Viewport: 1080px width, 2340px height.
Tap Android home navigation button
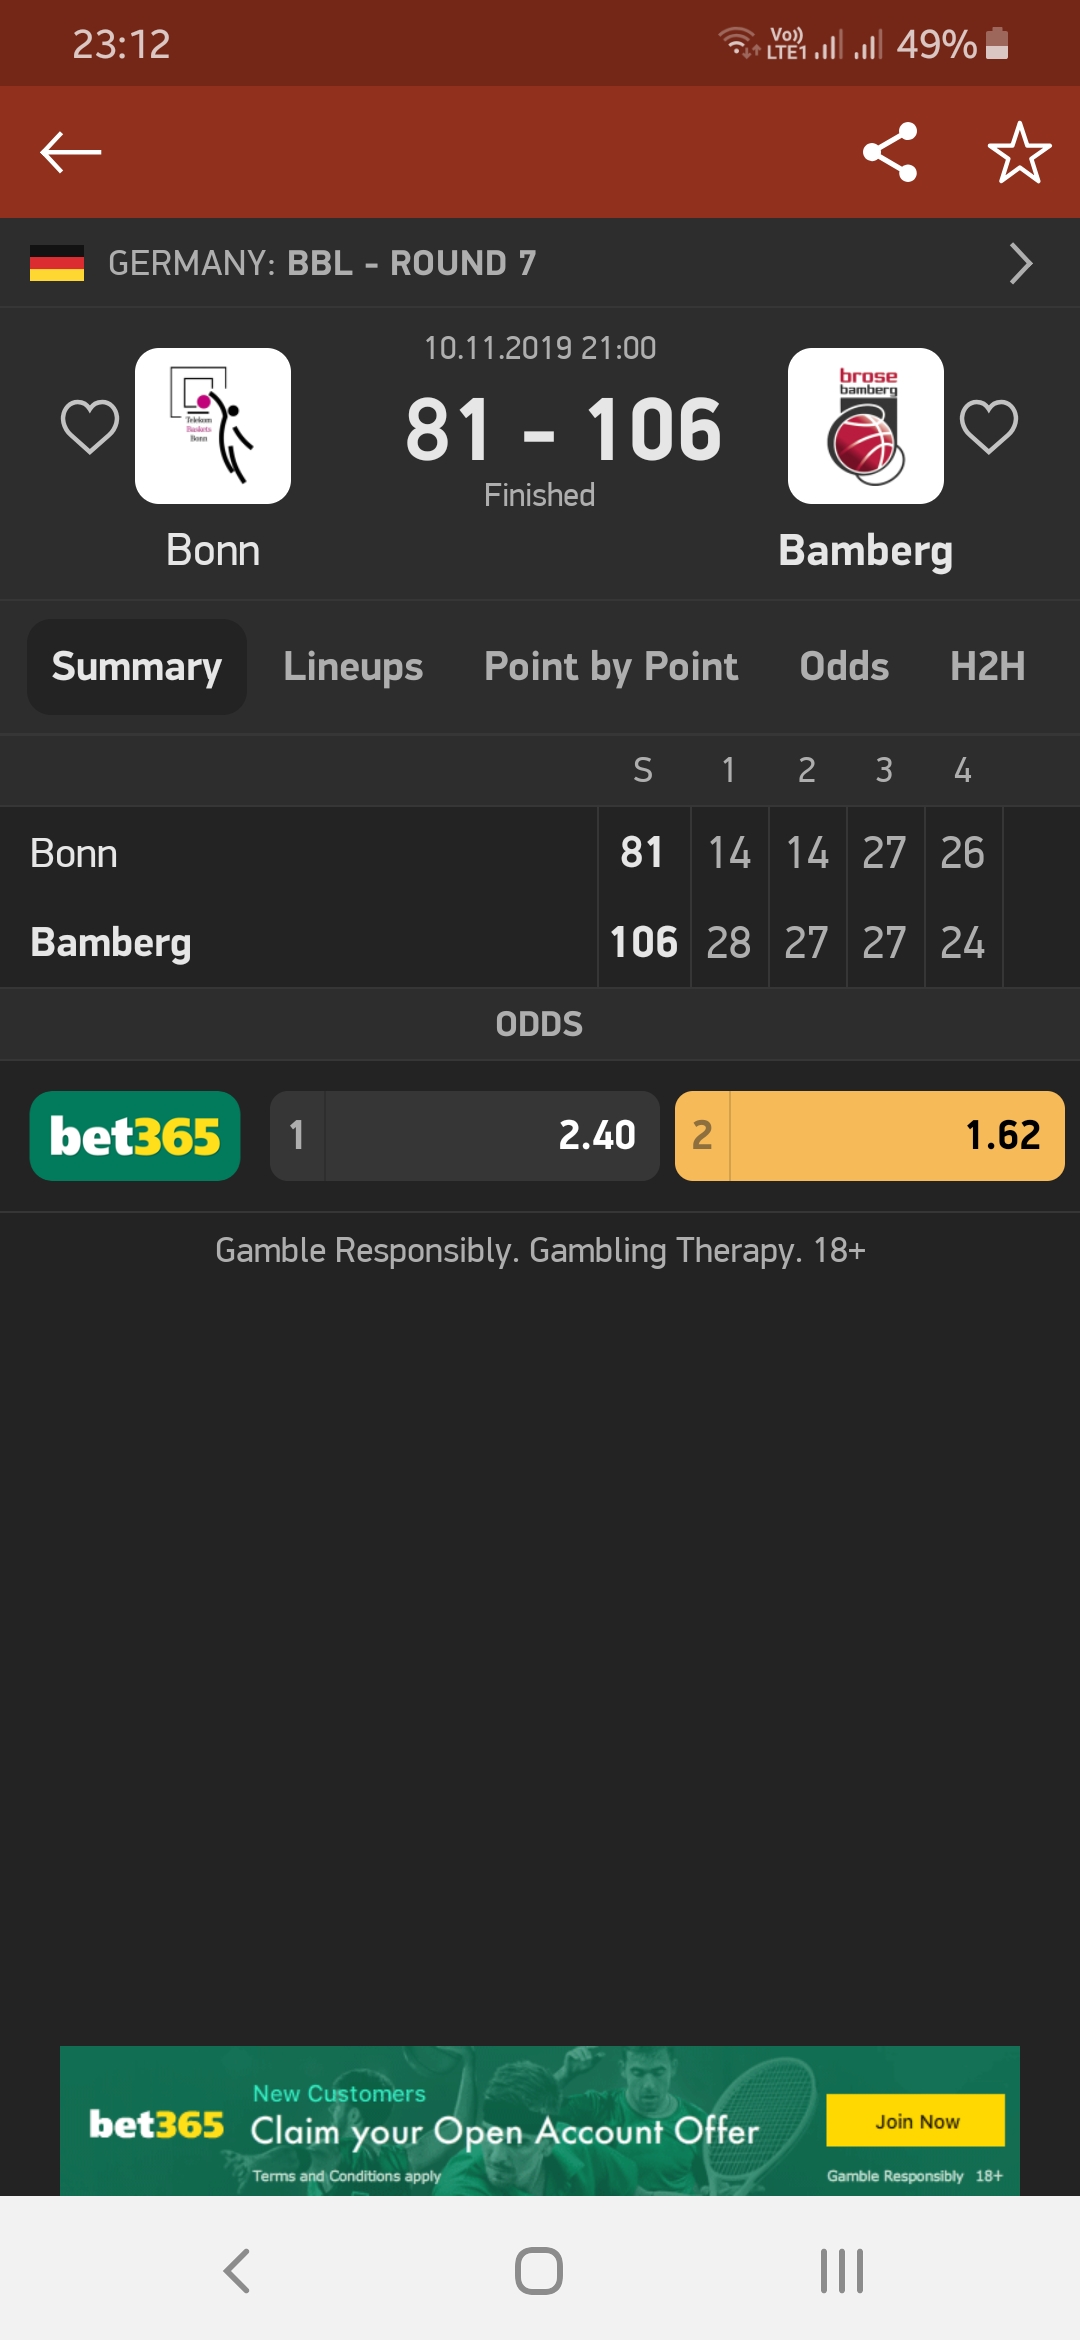pyautogui.click(x=539, y=2270)
